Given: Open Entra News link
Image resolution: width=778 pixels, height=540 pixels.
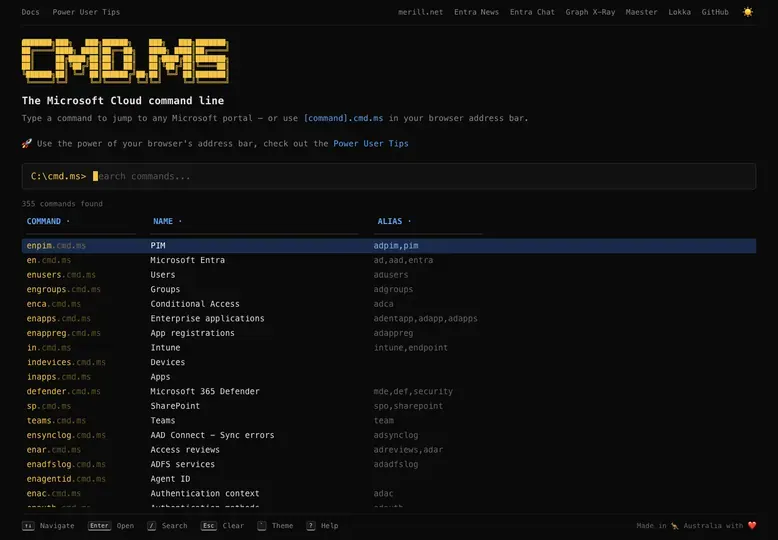Looking at the screenshot, I should (476, 12).
